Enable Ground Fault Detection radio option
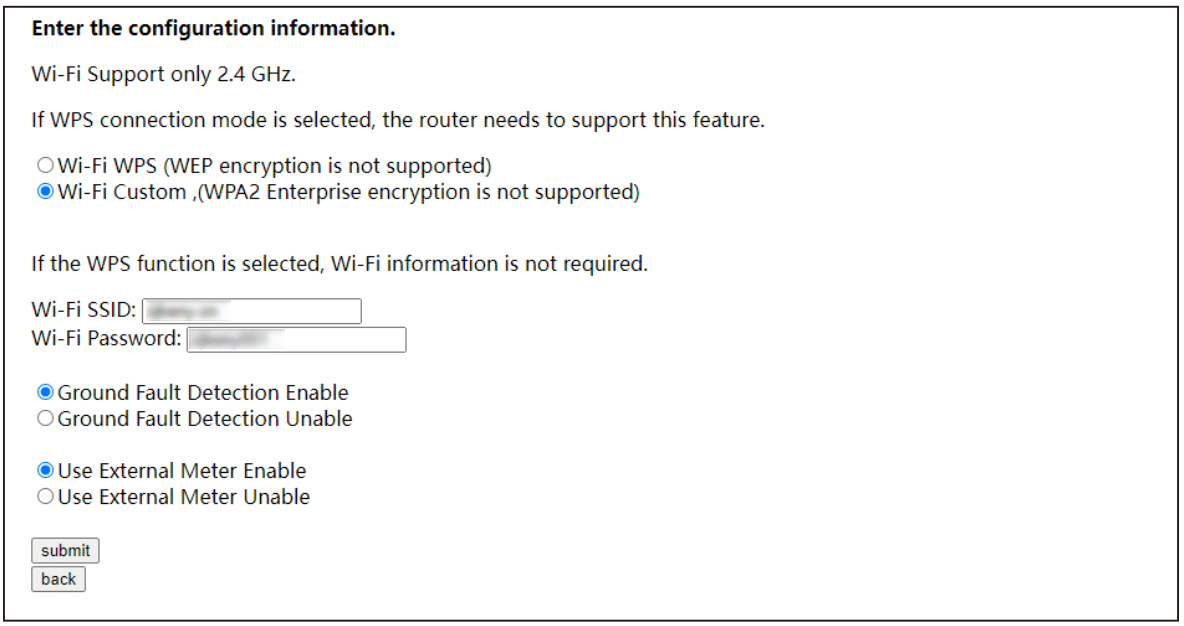Viewport: 1184px width, 626px height. pos(45,392)
